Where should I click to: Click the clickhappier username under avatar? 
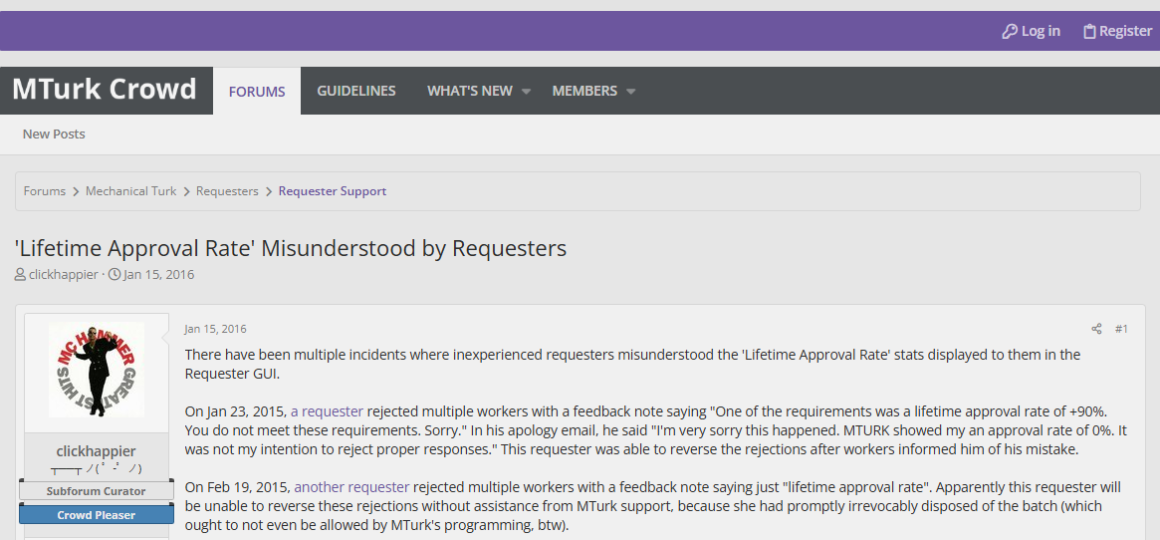point(96,451)
